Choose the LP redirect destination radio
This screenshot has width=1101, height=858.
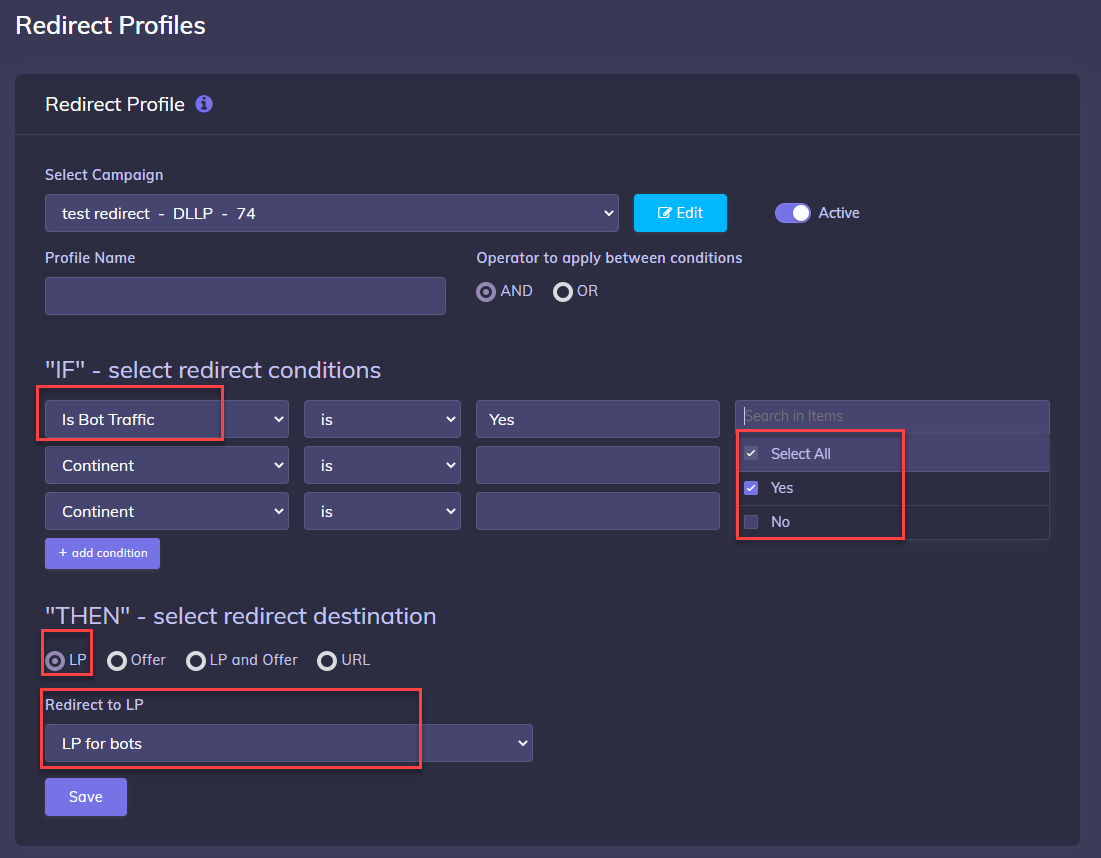(56, 661)
